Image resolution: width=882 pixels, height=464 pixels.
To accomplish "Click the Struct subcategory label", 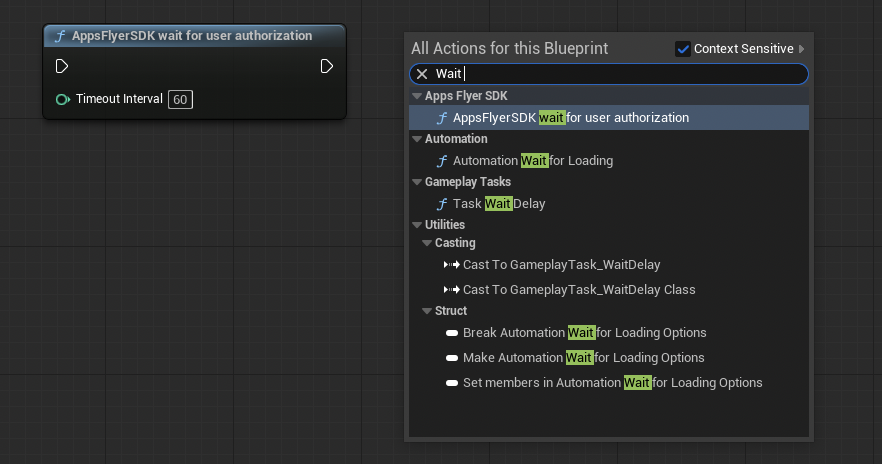I will pos(451,311).
